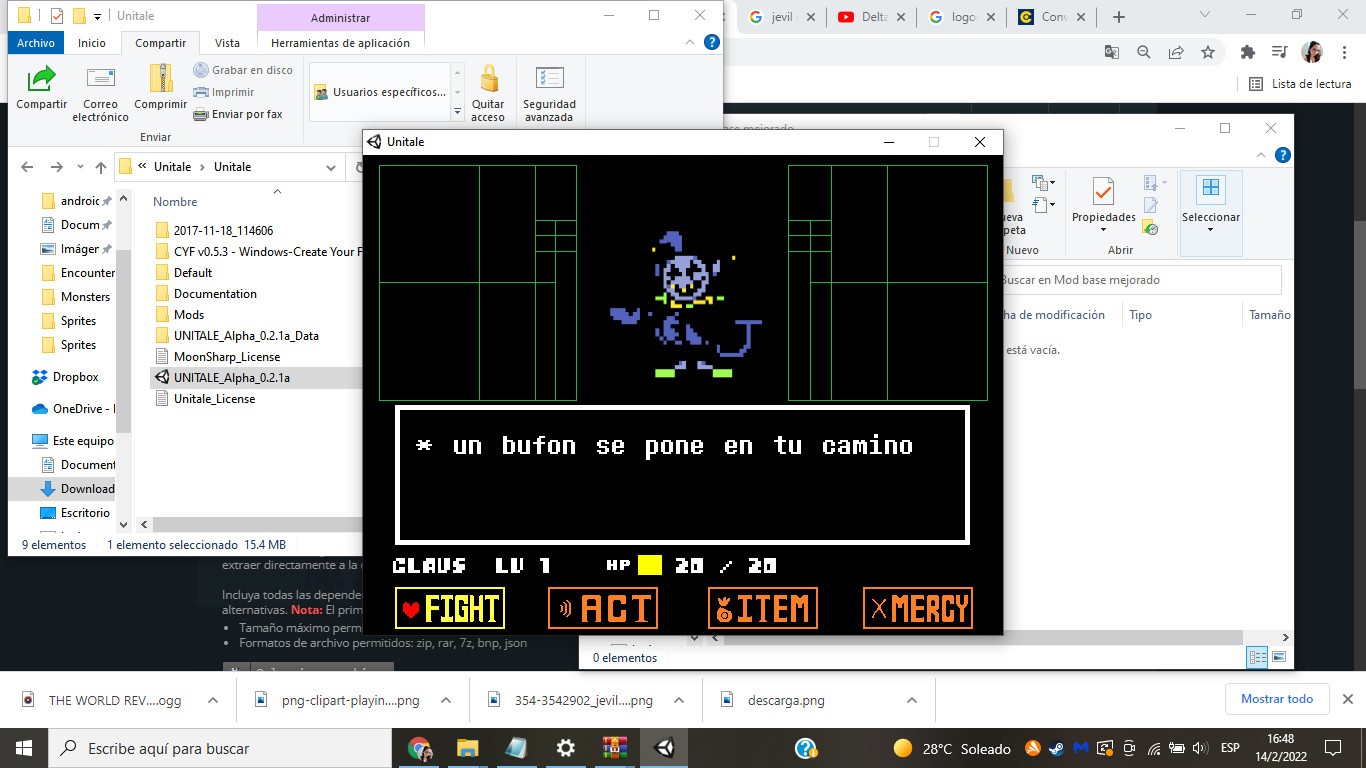
Task: Select the MERCY button in Unitale
Action: pyautogui.click(x=918, y=608)
